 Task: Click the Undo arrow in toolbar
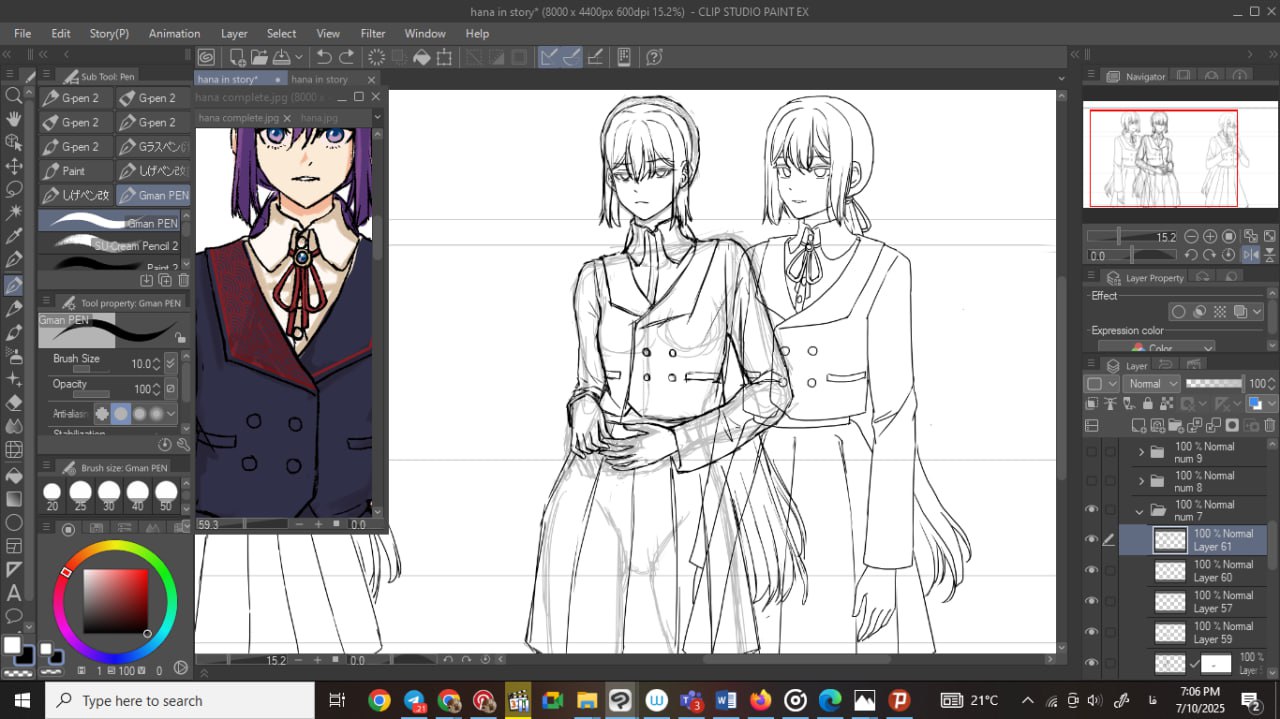[324, 58]
